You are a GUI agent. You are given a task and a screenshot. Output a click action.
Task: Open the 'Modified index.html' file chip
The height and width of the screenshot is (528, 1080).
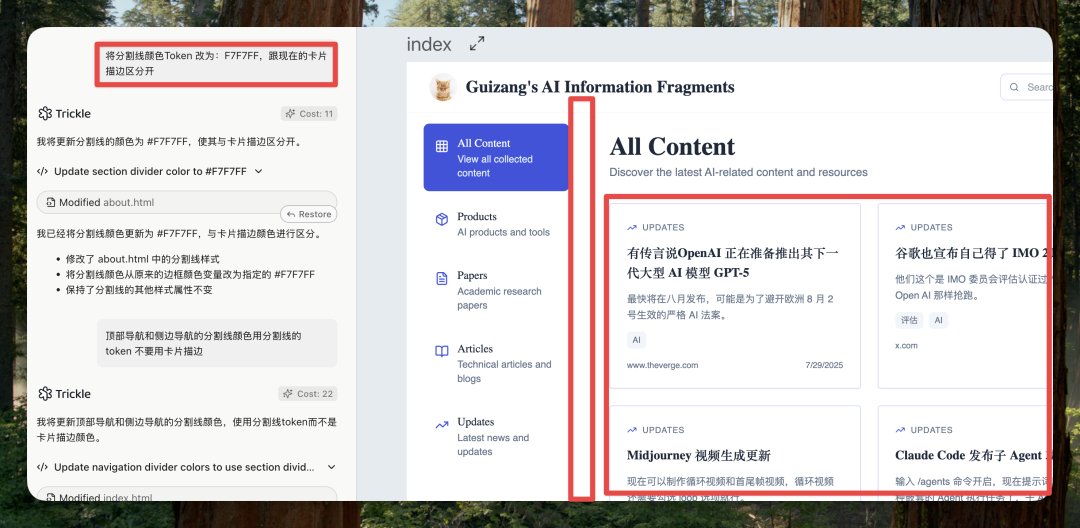click(187, 496)
